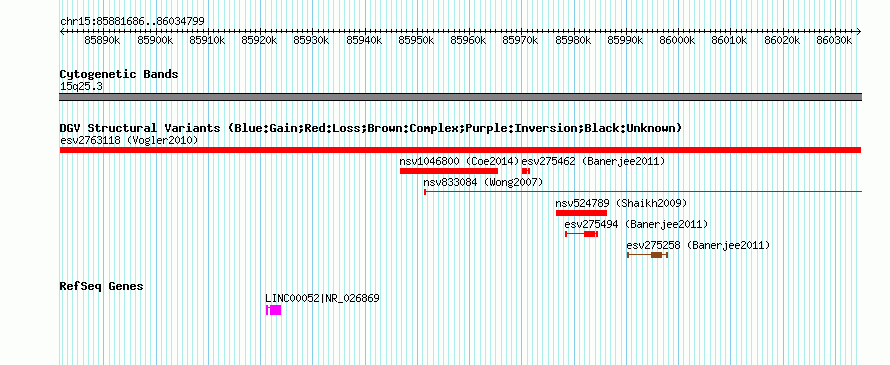
Task: Click the RefSeq Genes track title
Action: click(x=102, y=286)
